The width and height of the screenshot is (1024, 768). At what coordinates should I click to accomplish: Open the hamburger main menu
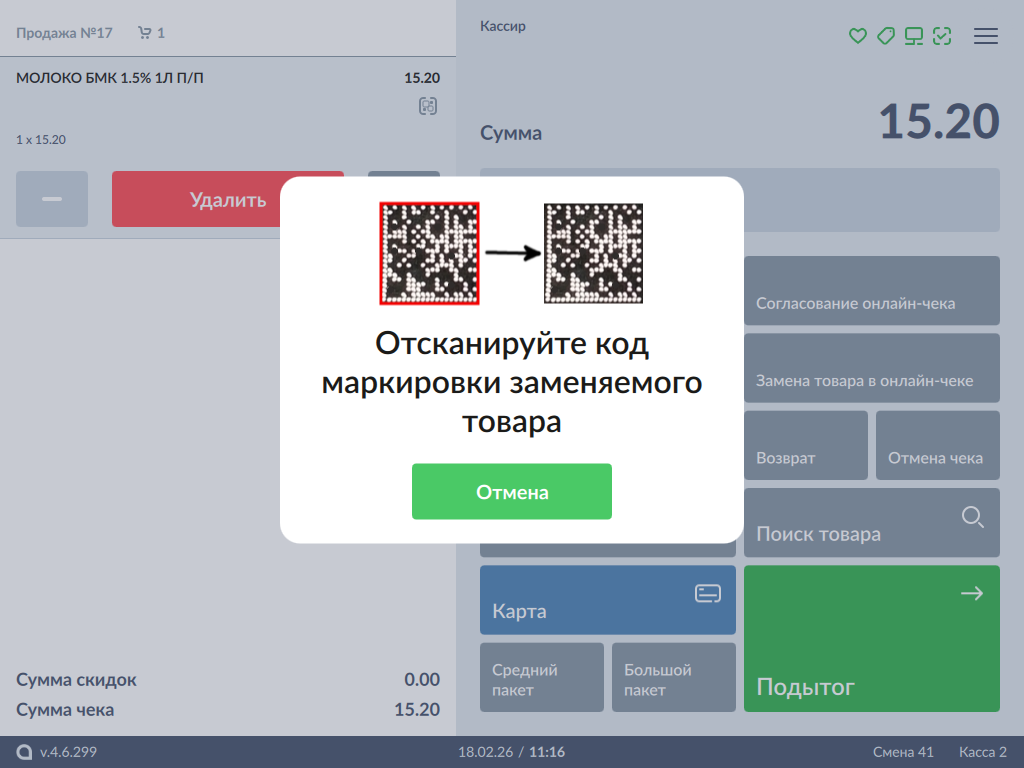(x=986, y=36)
